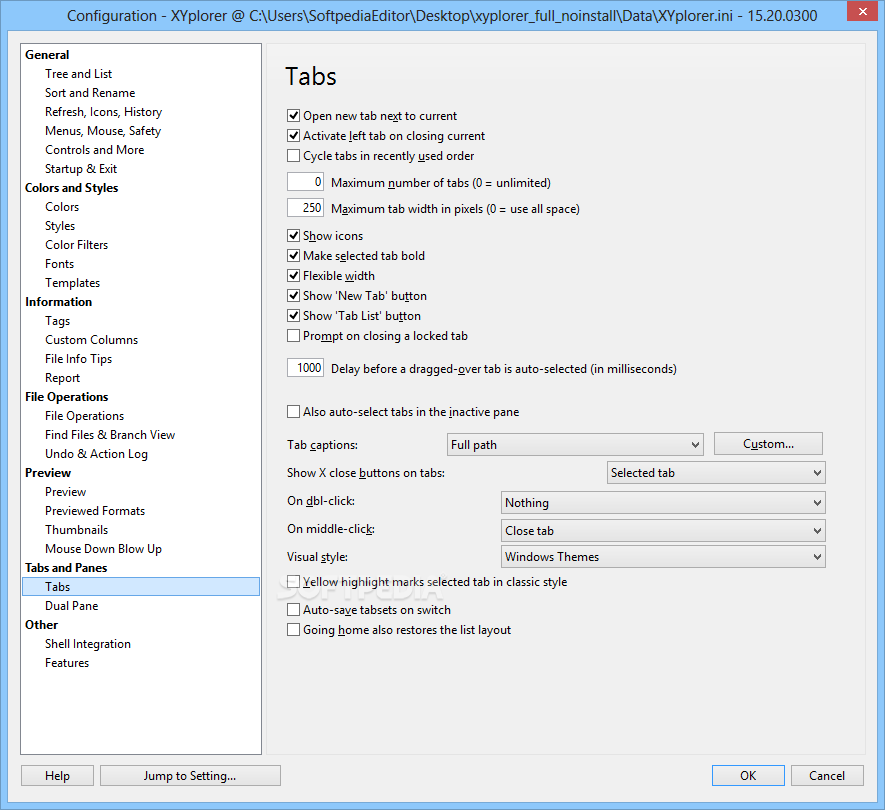Screen dimensions: 885x810
Task: Select 'Shell Integration' category
Action: 88,644
